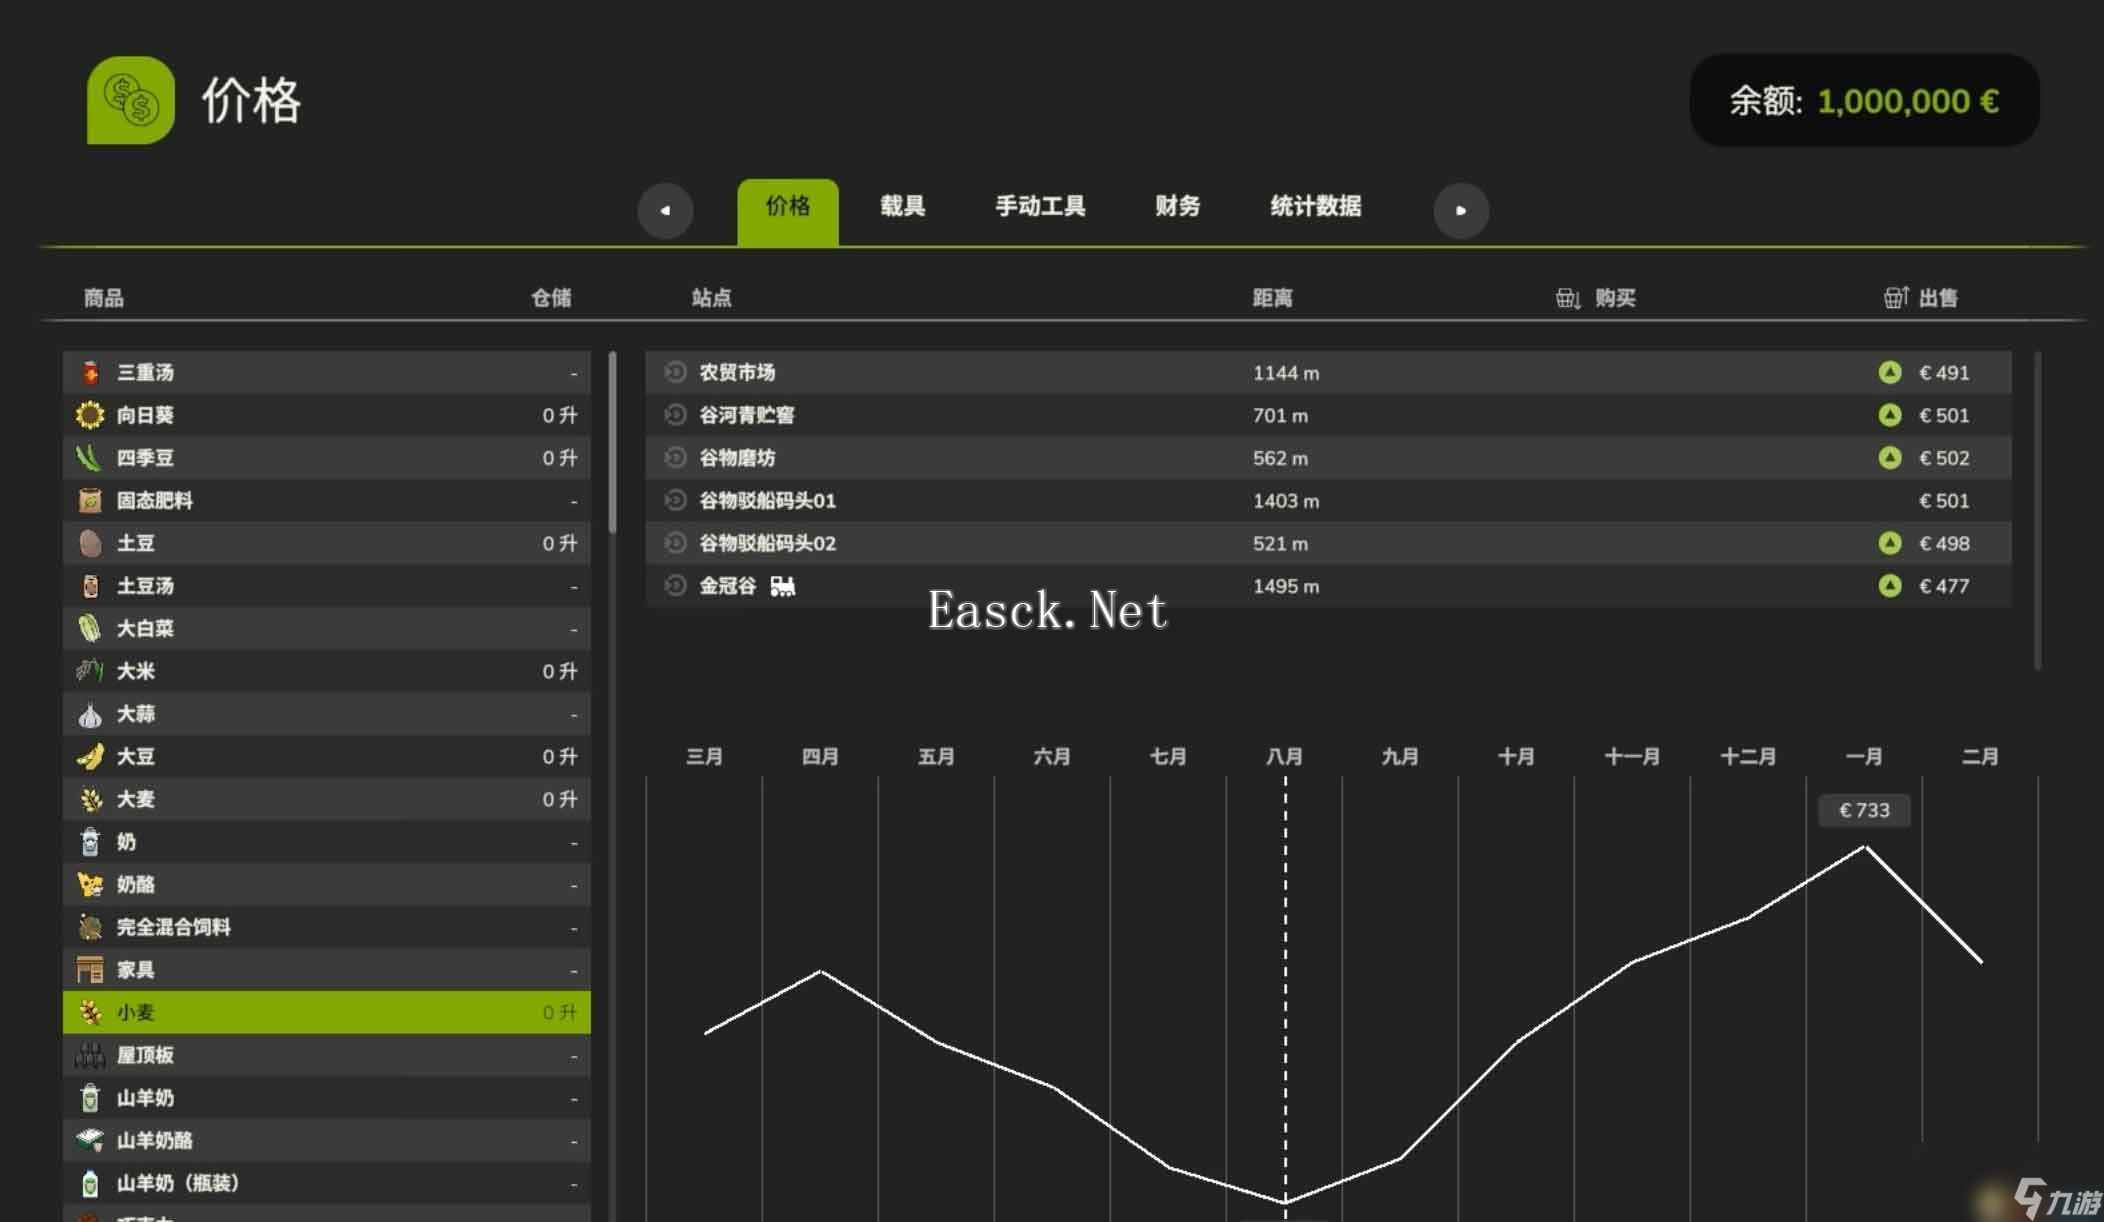
Task: Switch to the 载具 tab
Action: click(902, 206)
